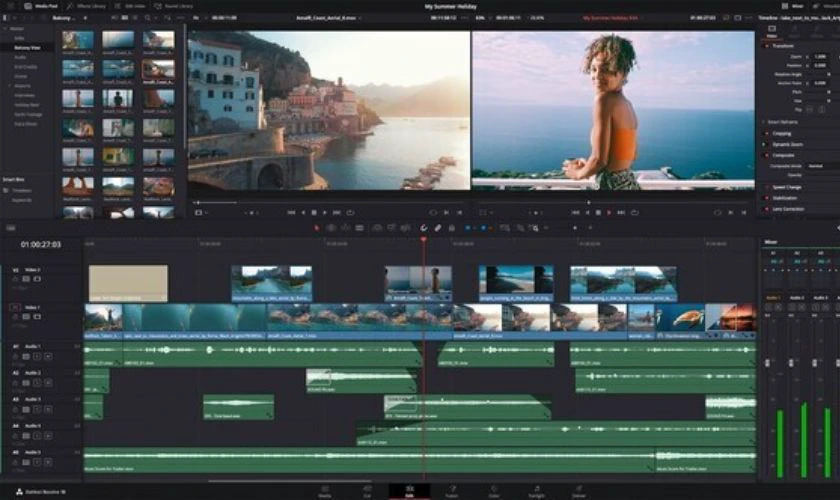Expand the Lens Correction section
840x500 pixels.
(x=787, y=209)
